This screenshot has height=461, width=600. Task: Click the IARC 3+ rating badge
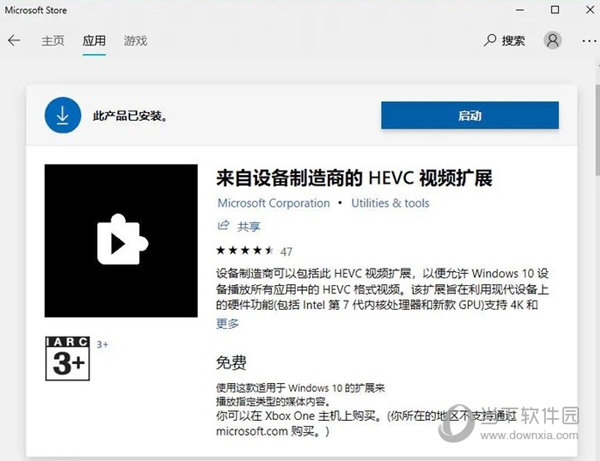pos(67,358)
